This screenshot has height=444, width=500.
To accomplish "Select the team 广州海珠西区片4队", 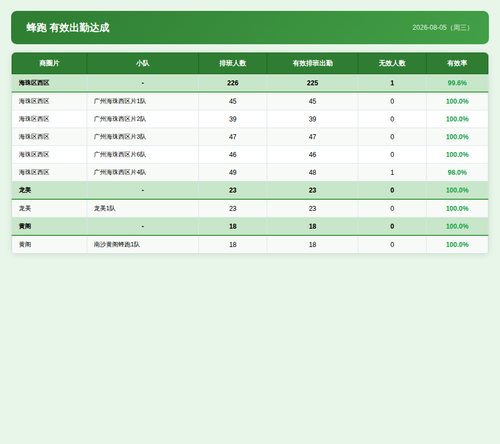I will (120, 172).
